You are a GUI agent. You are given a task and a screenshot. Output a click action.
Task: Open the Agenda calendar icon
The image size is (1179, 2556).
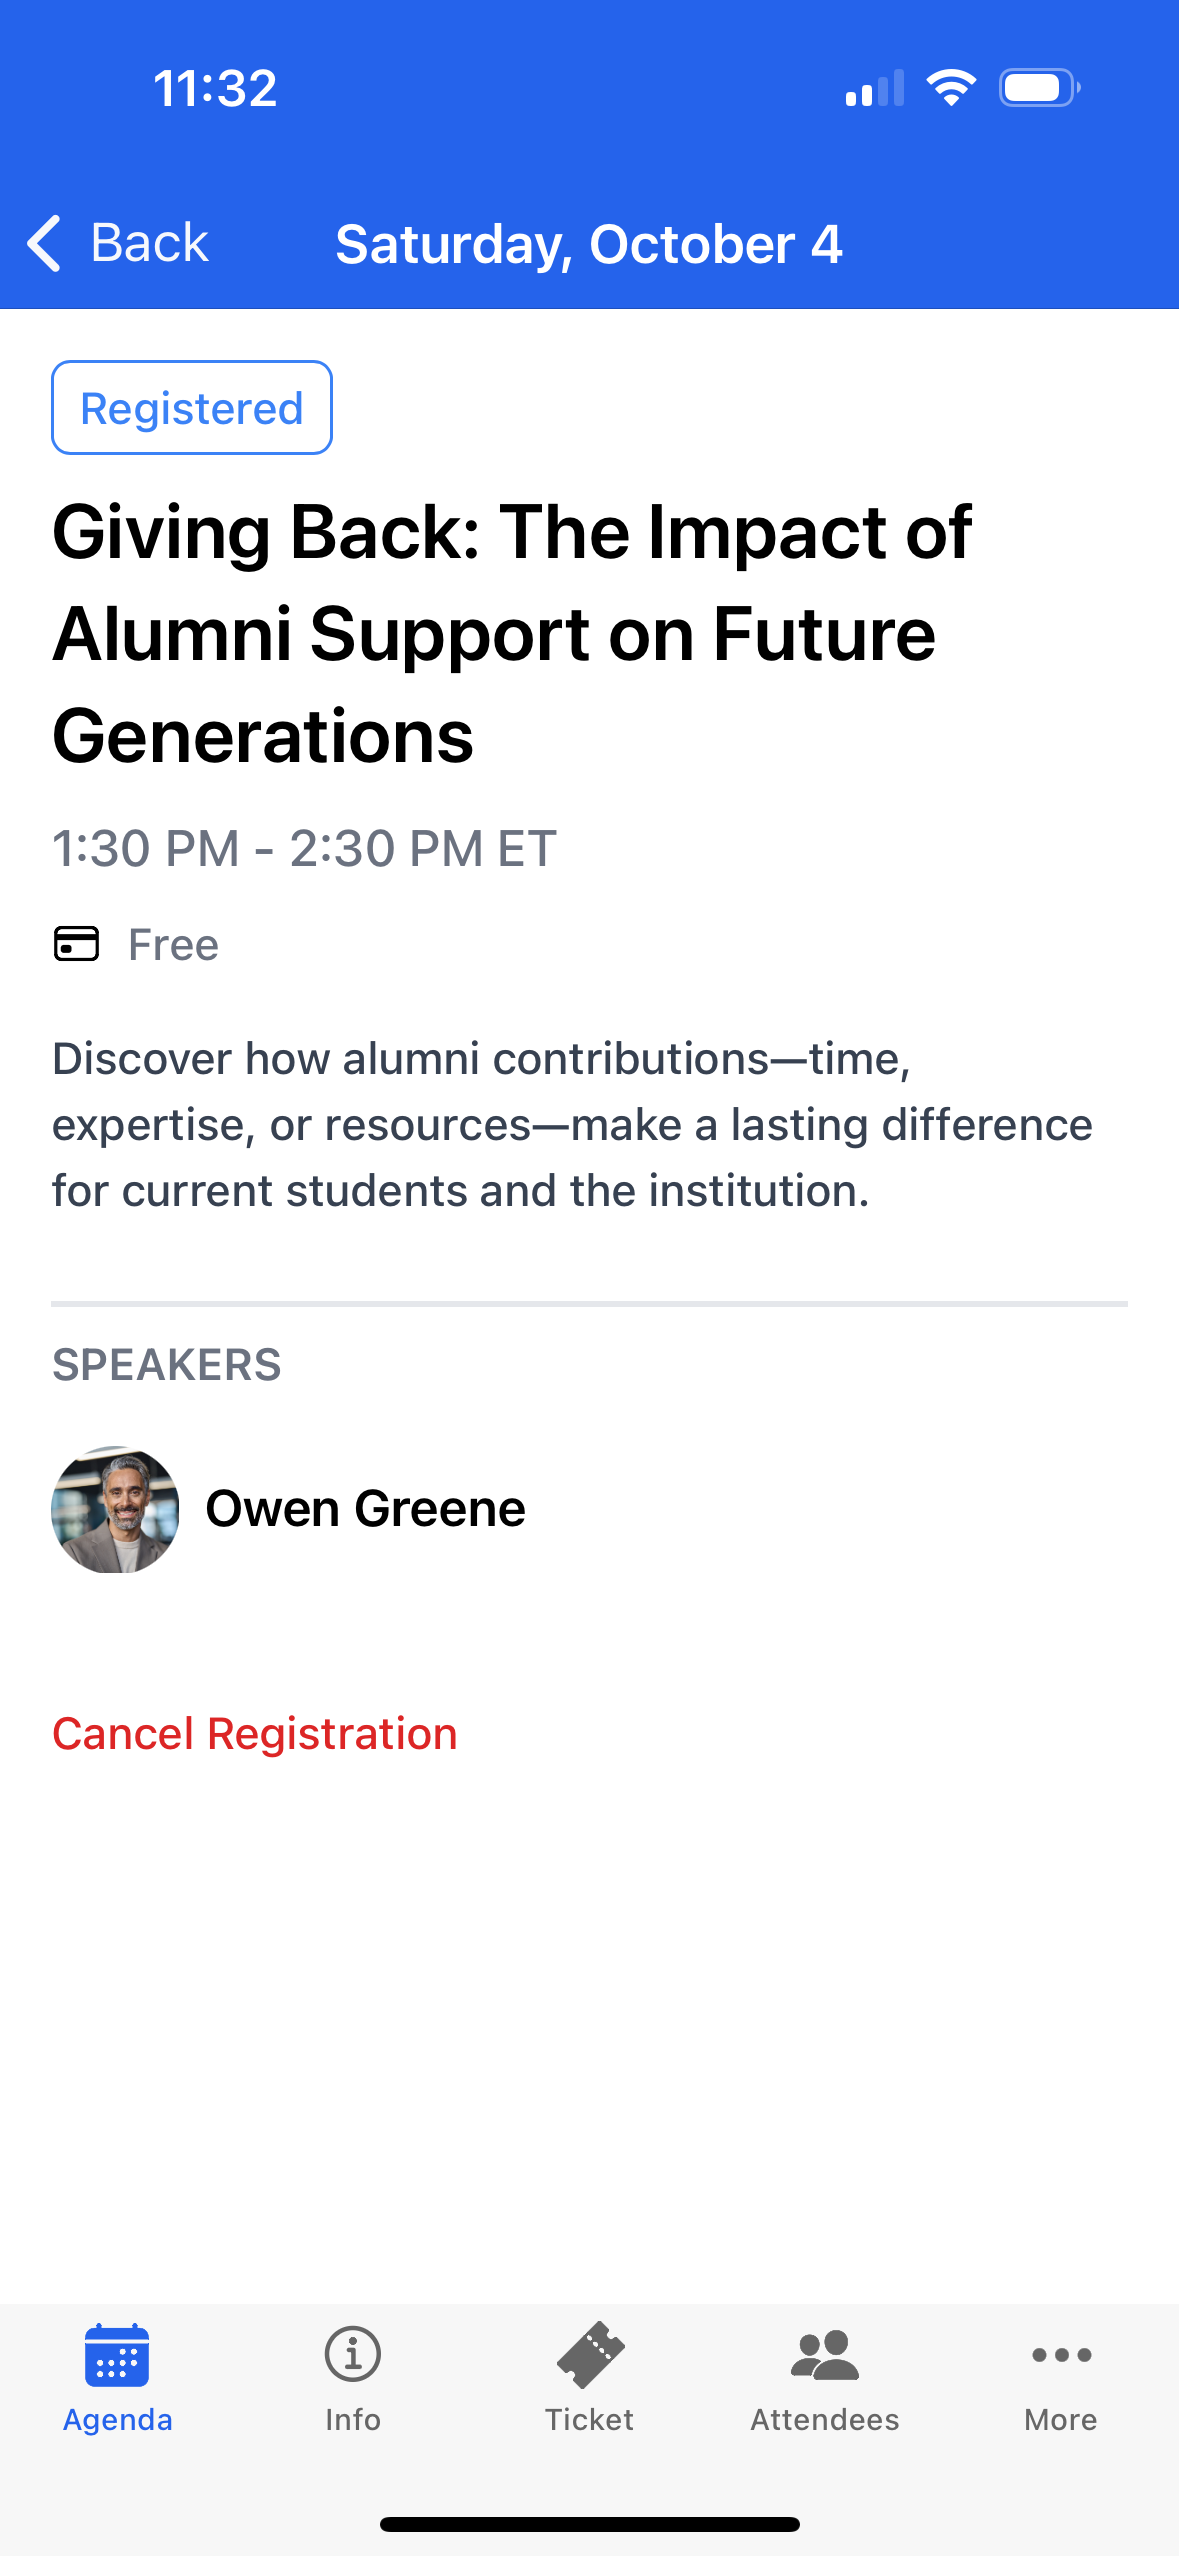(117, 2354)
